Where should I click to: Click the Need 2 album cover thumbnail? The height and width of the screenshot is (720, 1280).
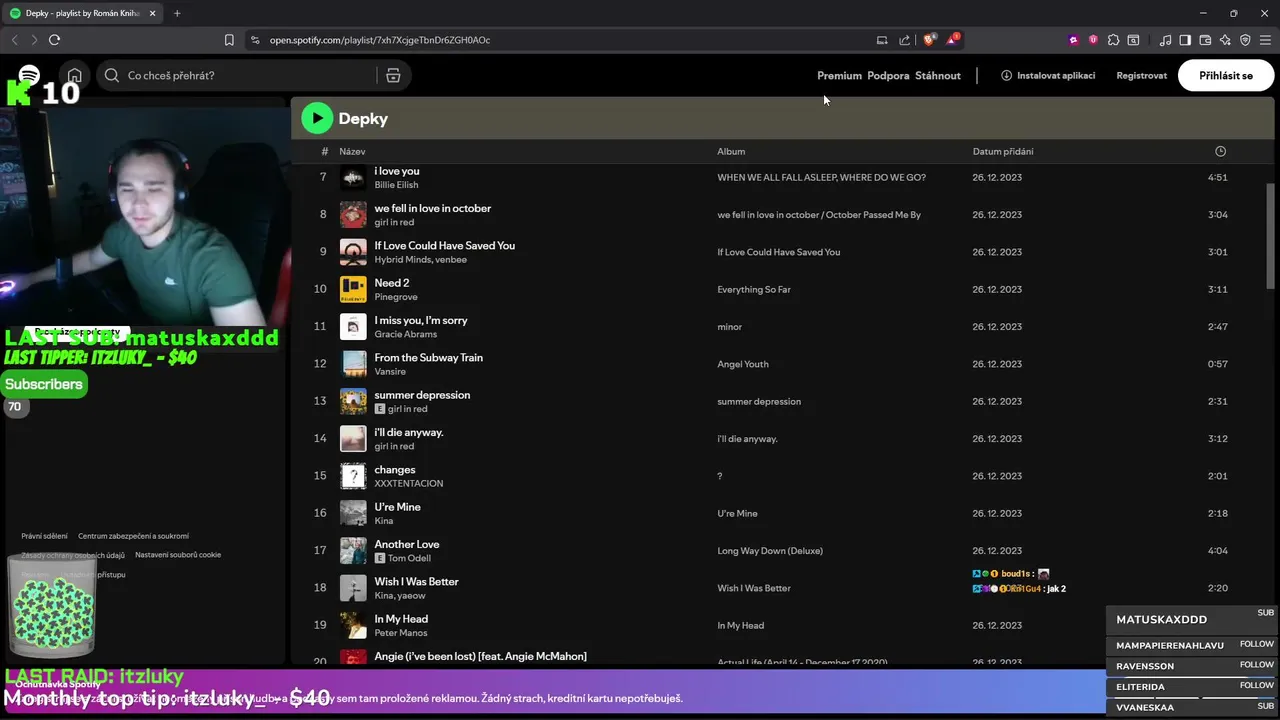[353, 289]
